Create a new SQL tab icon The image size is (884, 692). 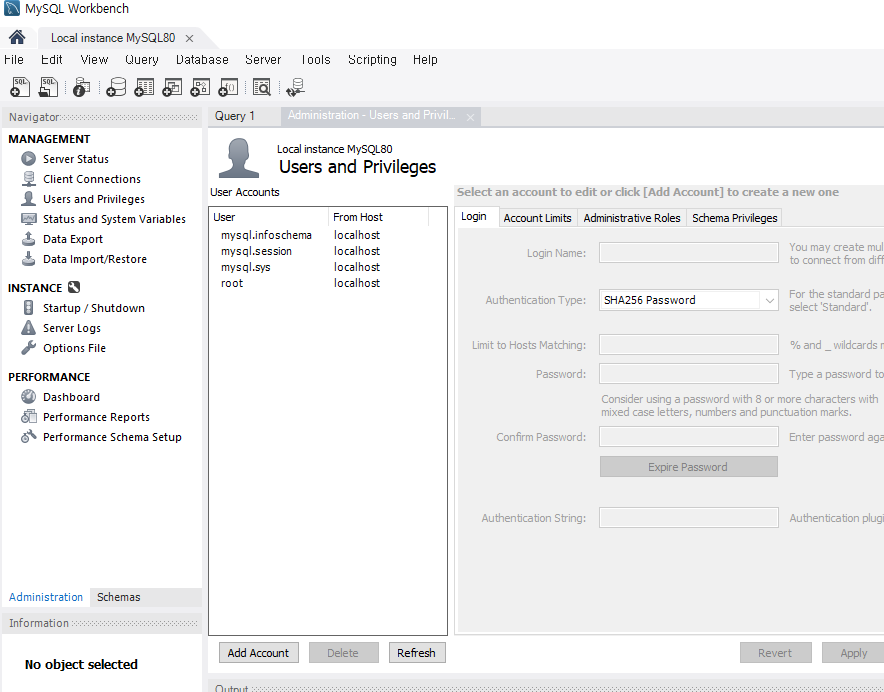point(20,87)
